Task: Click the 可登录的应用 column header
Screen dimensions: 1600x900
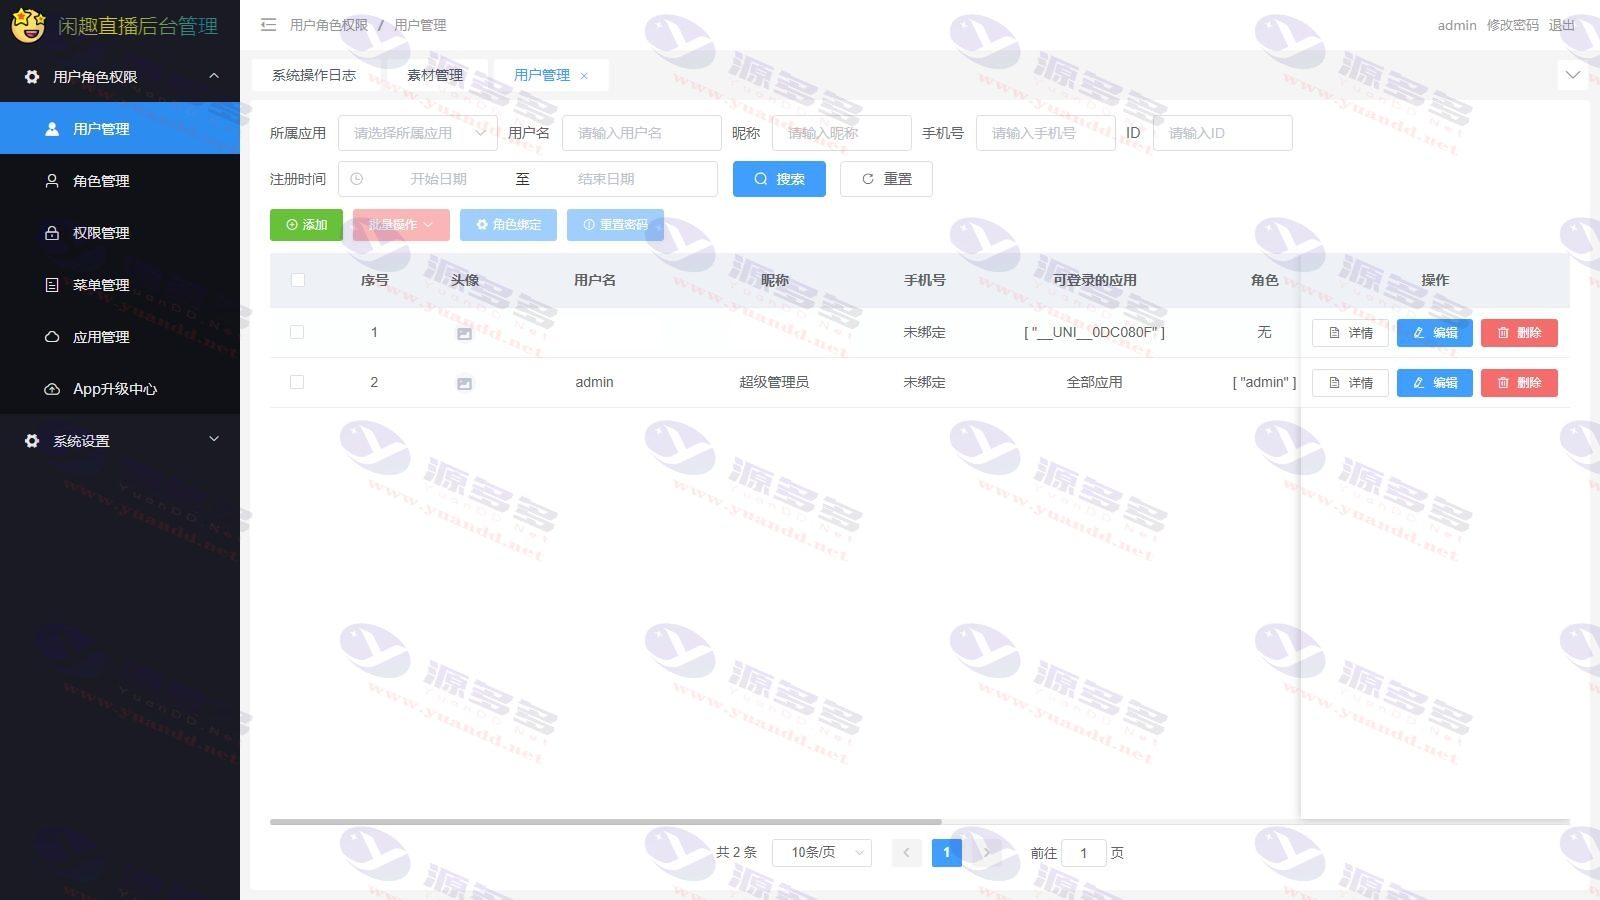Action: (x=1094, y=280)
